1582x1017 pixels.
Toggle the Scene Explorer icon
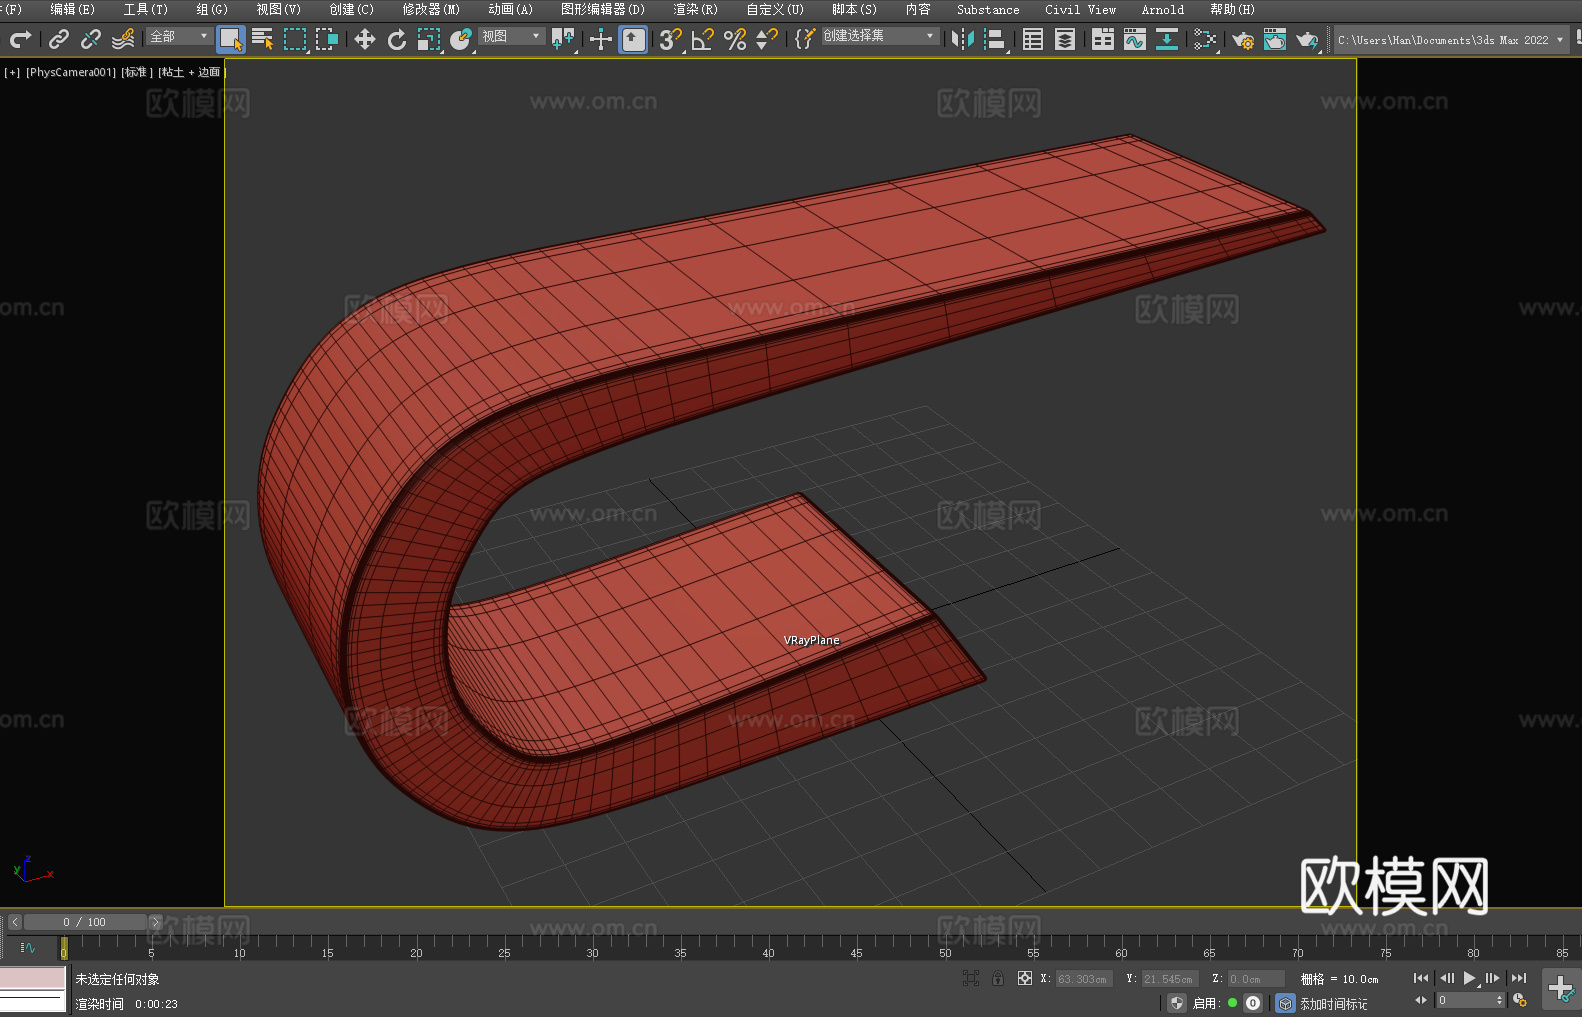[x=1033, y=39]
